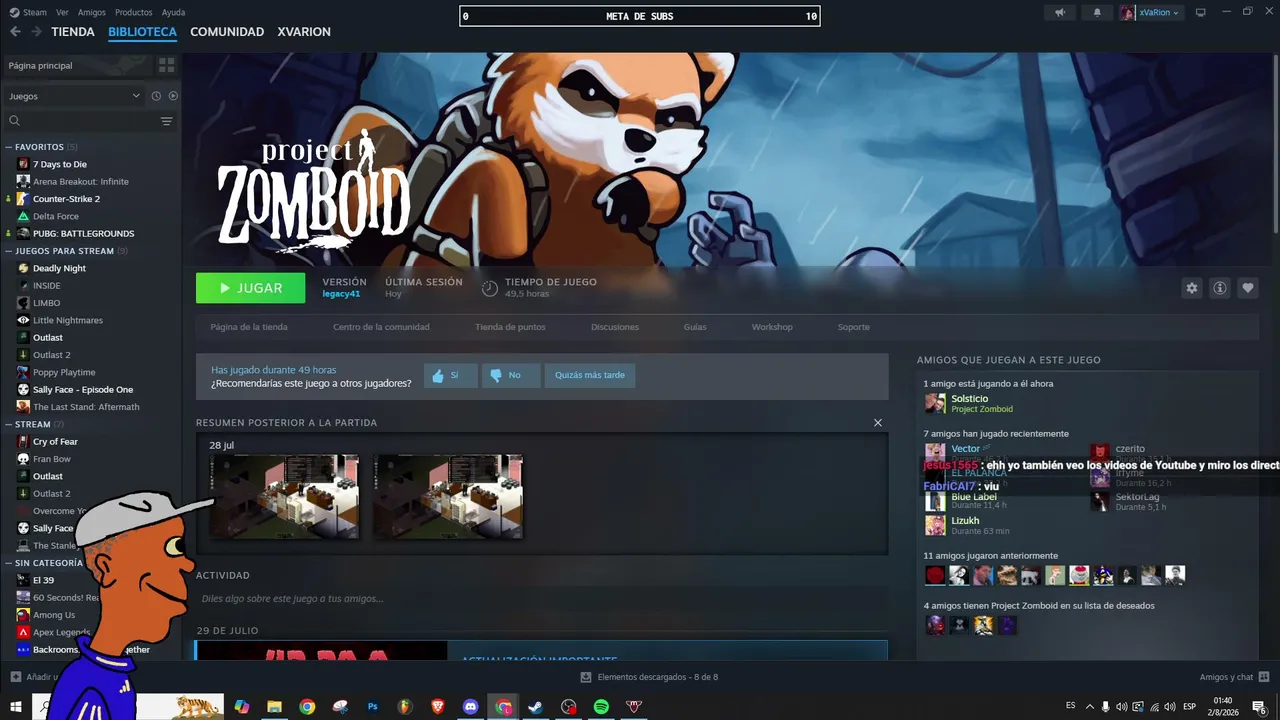This screenshot has width=1280, height=720.
Task: View the first 28 jul screenshot
Action: pos(284,497)
